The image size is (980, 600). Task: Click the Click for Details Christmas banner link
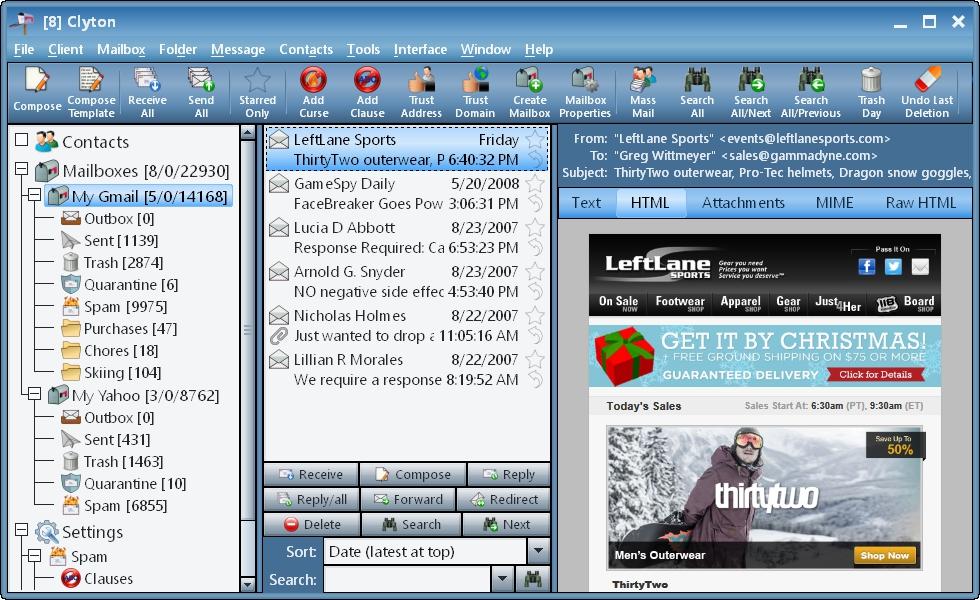(875, 374)
